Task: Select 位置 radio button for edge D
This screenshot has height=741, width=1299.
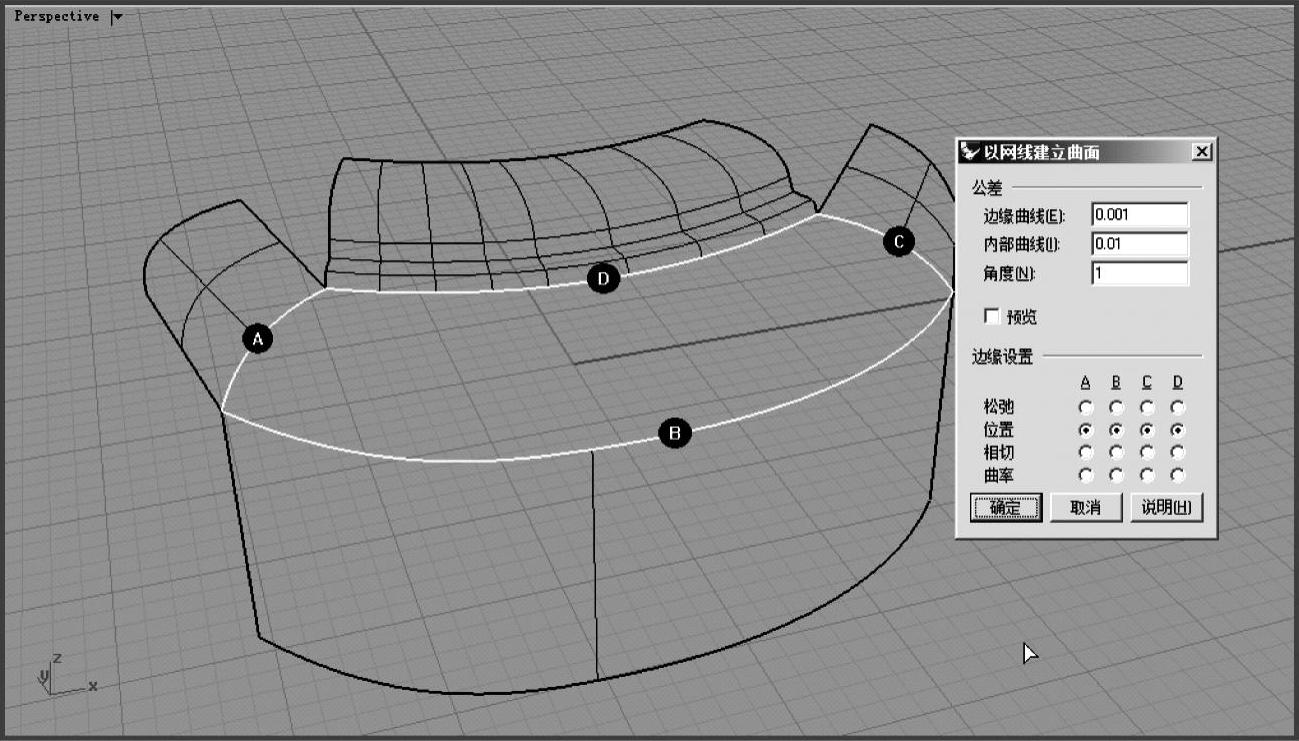Action: click(x=1178, y=429)
